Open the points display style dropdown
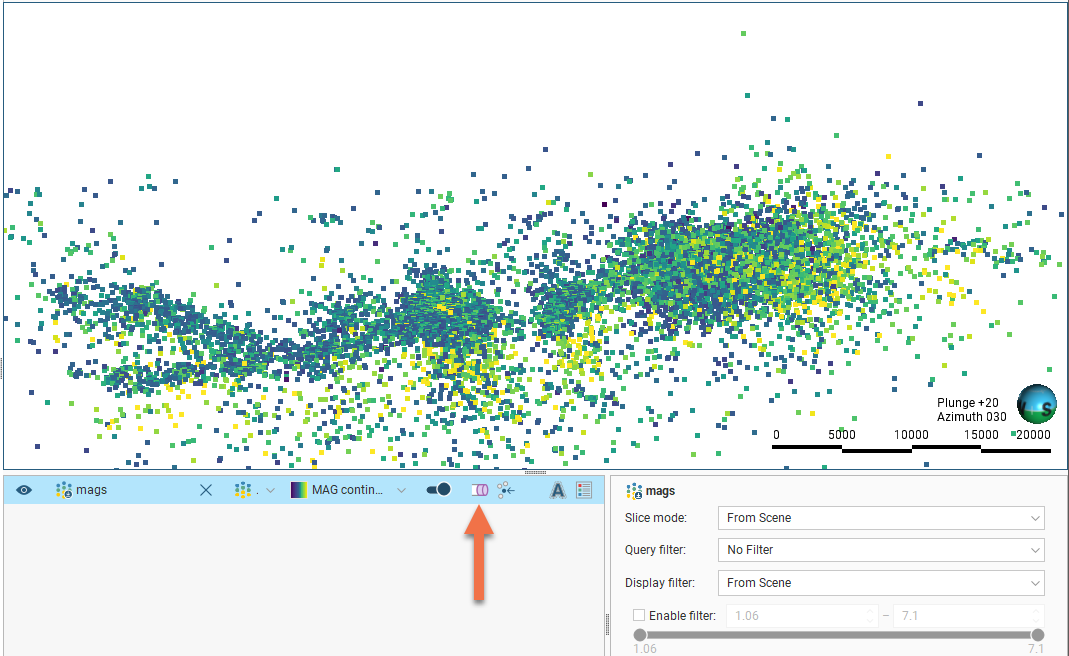Image resolution: width=1069 pixels, height=656 pixels. [255, 490]
